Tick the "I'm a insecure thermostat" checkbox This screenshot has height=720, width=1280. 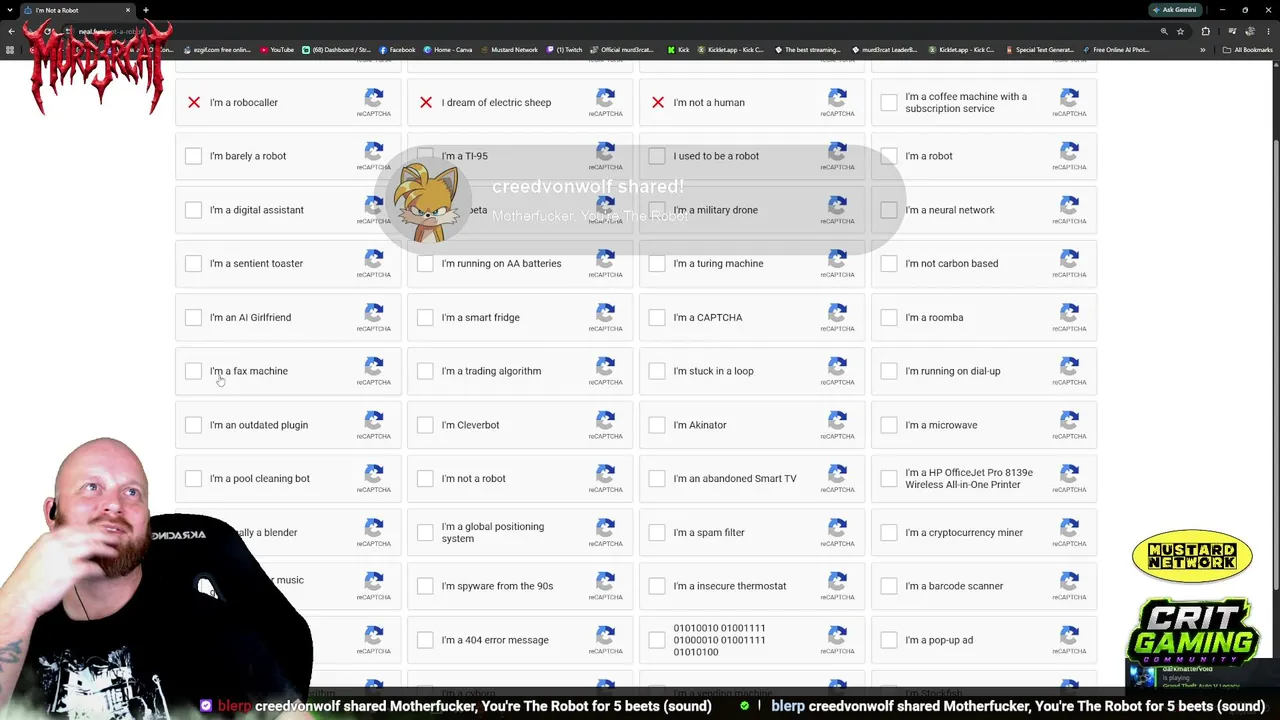tap(658, 586)
